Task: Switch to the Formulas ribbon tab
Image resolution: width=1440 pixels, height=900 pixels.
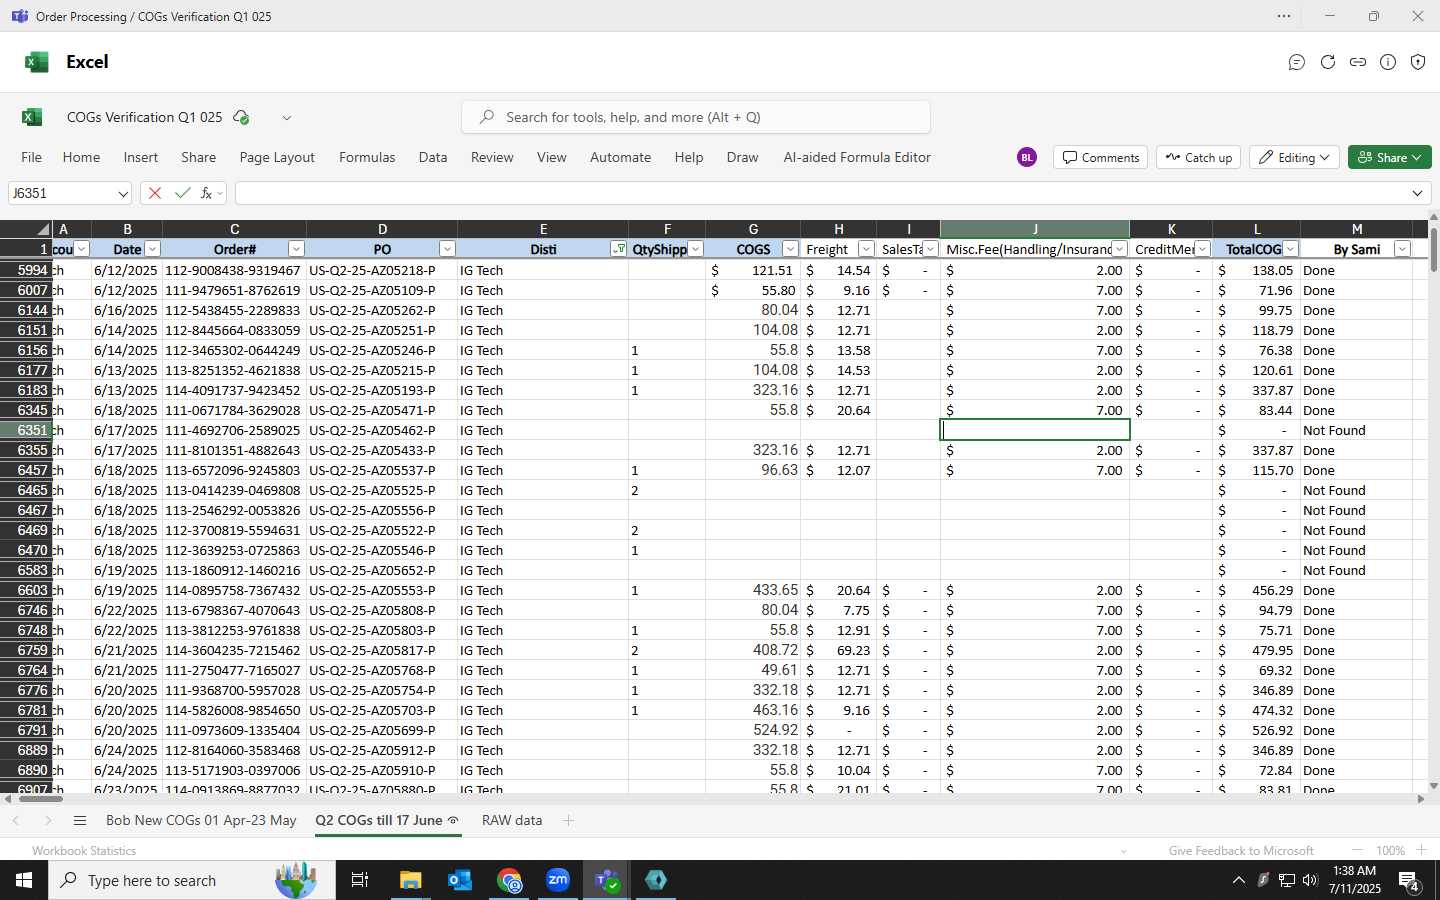Action: coord(367,157)
